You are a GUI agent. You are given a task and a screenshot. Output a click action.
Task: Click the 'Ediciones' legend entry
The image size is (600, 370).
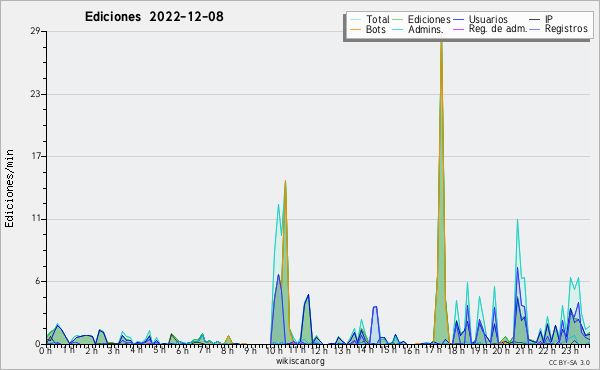coord(429,19)
